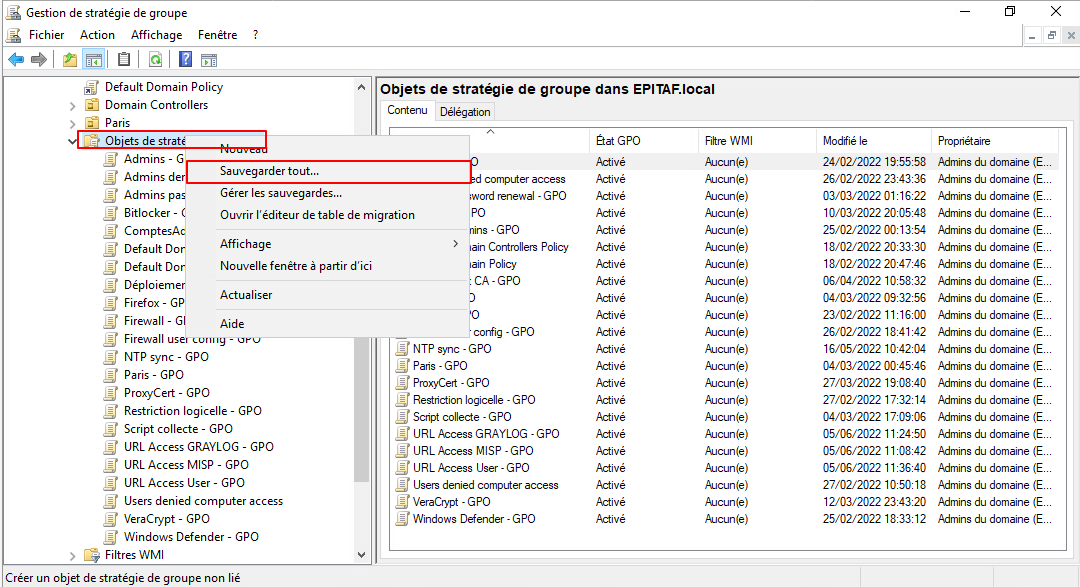
Task: Click the Back arrow toolbar icon
Action: point(16,59)
